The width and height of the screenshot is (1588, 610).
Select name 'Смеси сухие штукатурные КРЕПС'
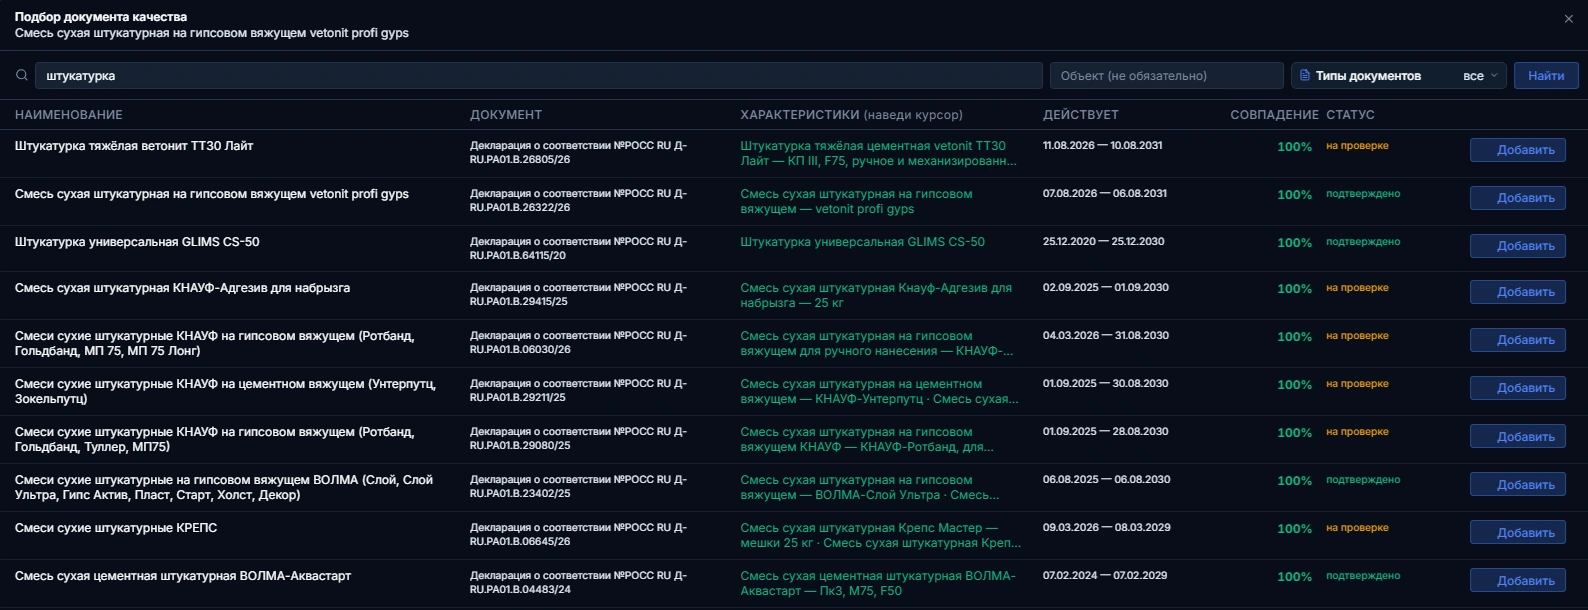point(116,528)
